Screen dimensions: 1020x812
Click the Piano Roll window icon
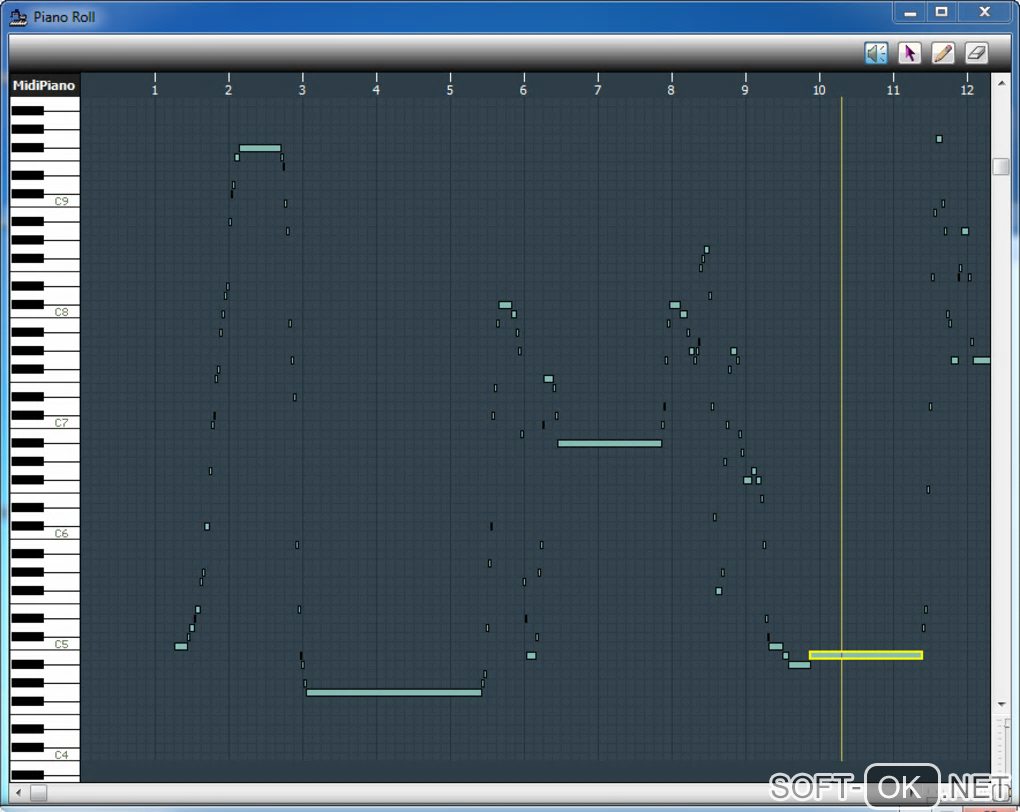pos(18,17)
